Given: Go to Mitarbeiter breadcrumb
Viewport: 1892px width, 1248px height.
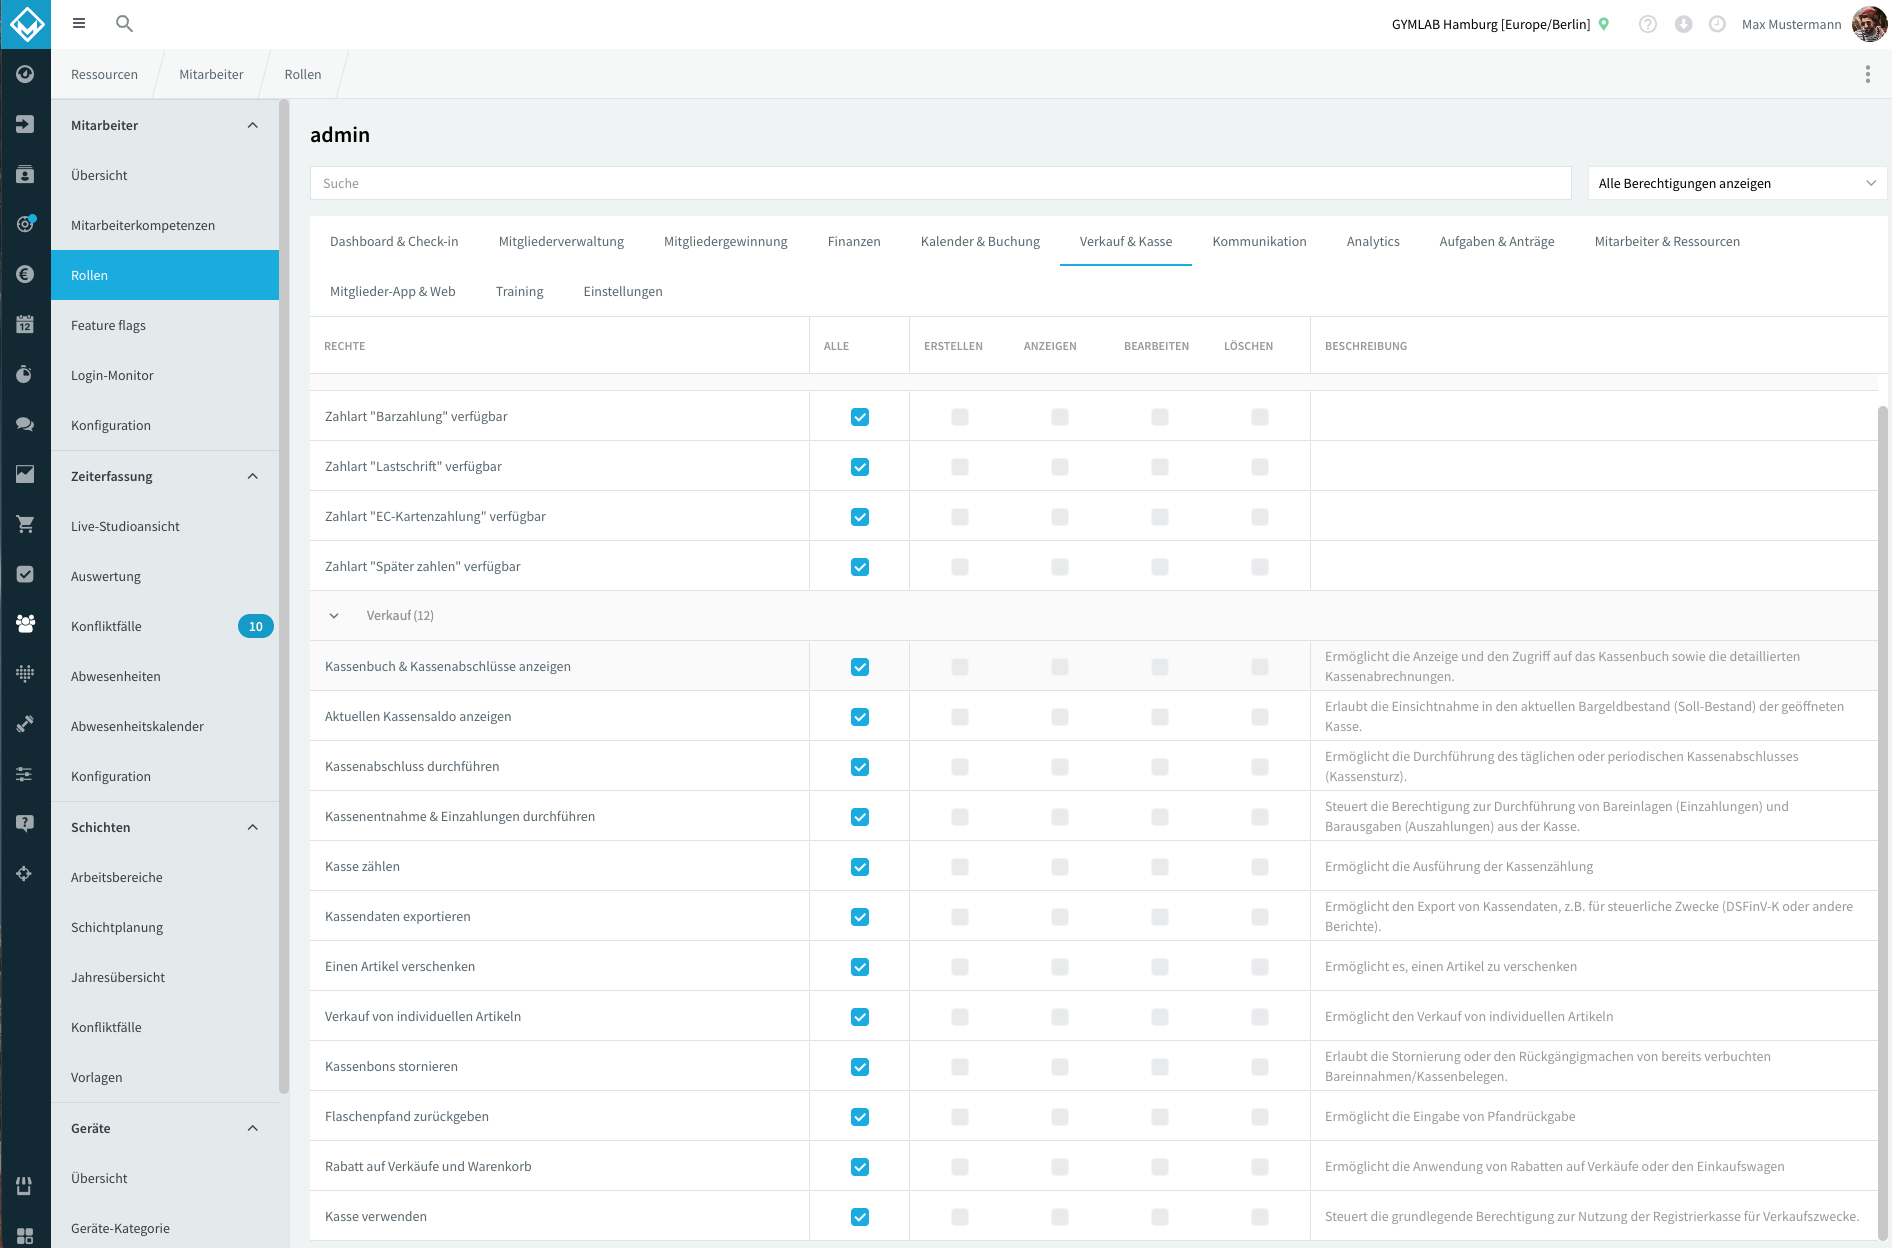Looking at the screenshot, I should point(211,74).
